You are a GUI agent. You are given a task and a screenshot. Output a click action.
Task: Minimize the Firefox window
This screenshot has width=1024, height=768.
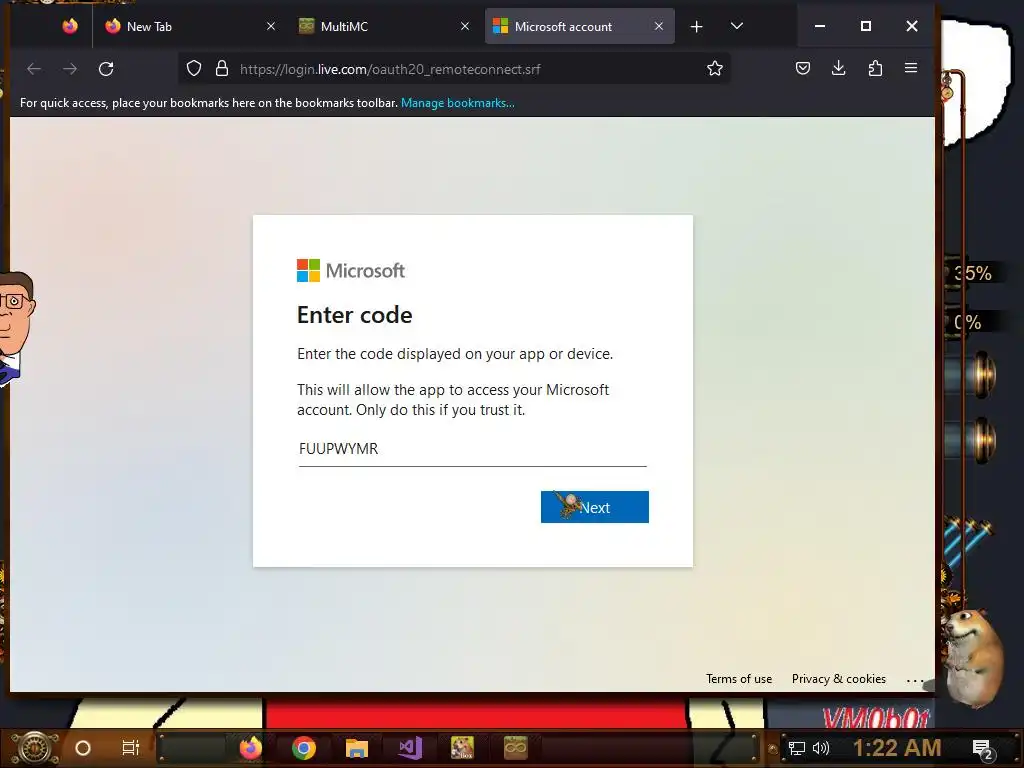(820, 26)
